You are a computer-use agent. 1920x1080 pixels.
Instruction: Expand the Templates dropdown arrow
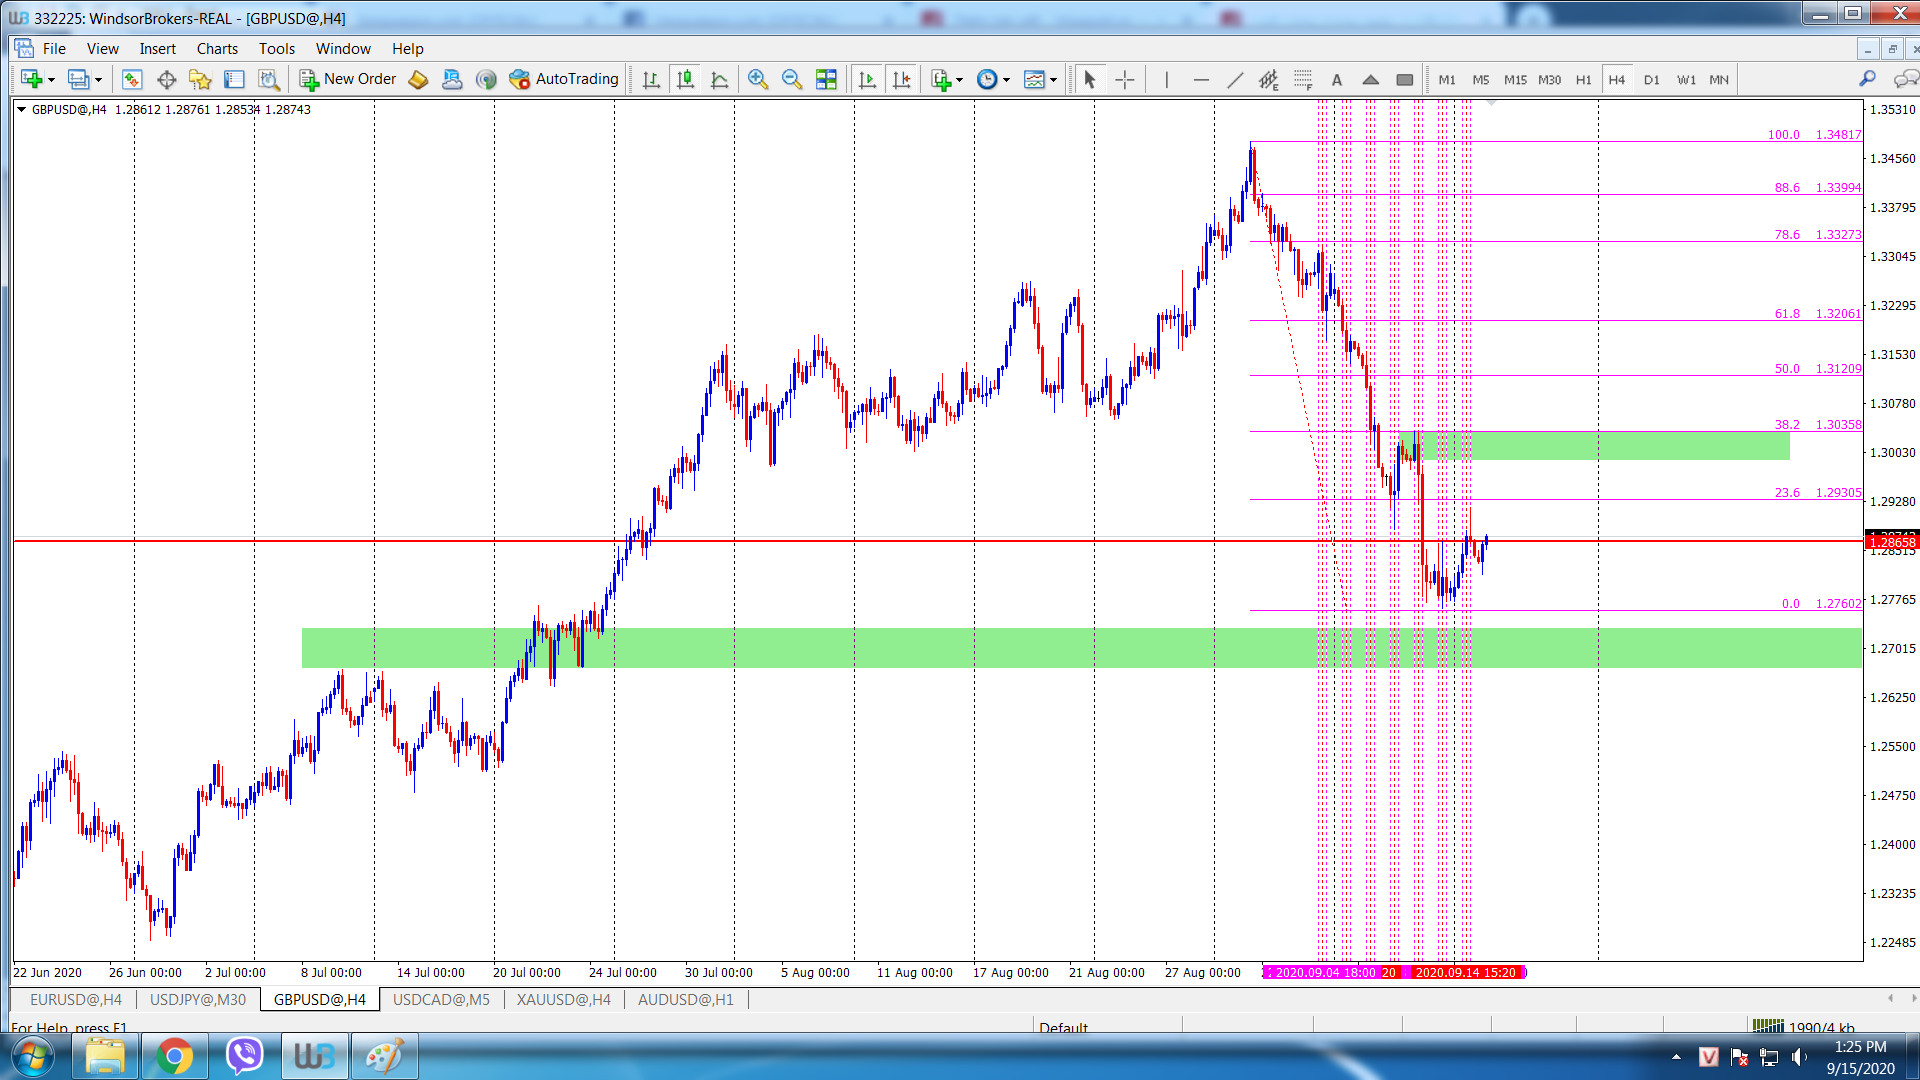click(x=1054, y=80)
